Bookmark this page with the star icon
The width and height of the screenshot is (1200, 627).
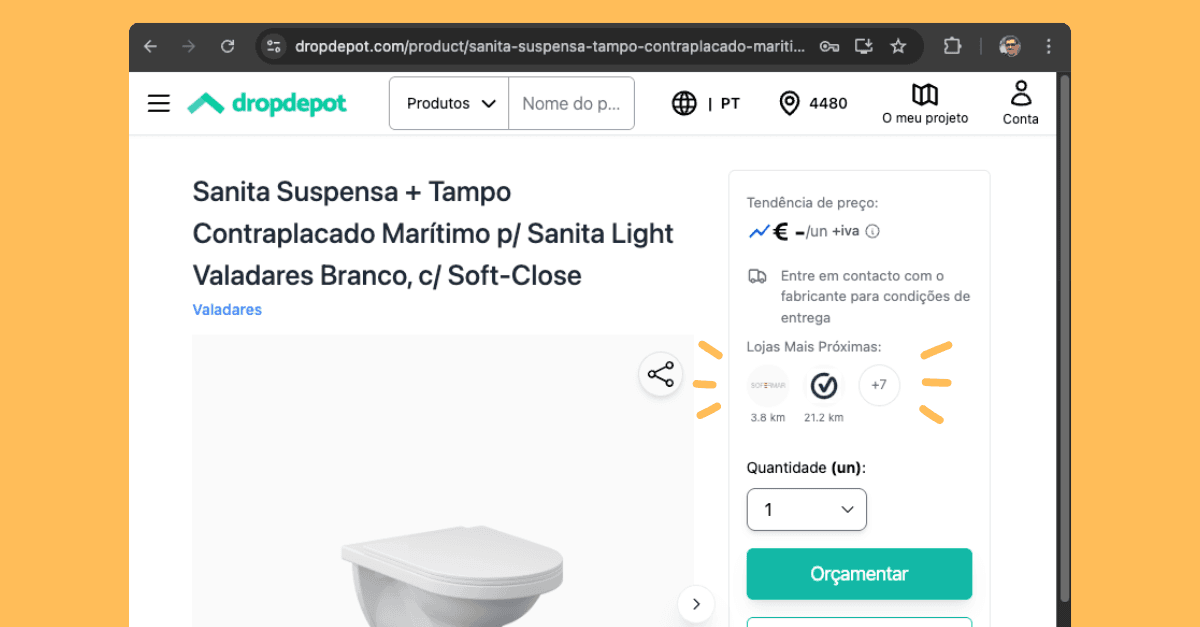pyautogui.click(x=898, y=46)
